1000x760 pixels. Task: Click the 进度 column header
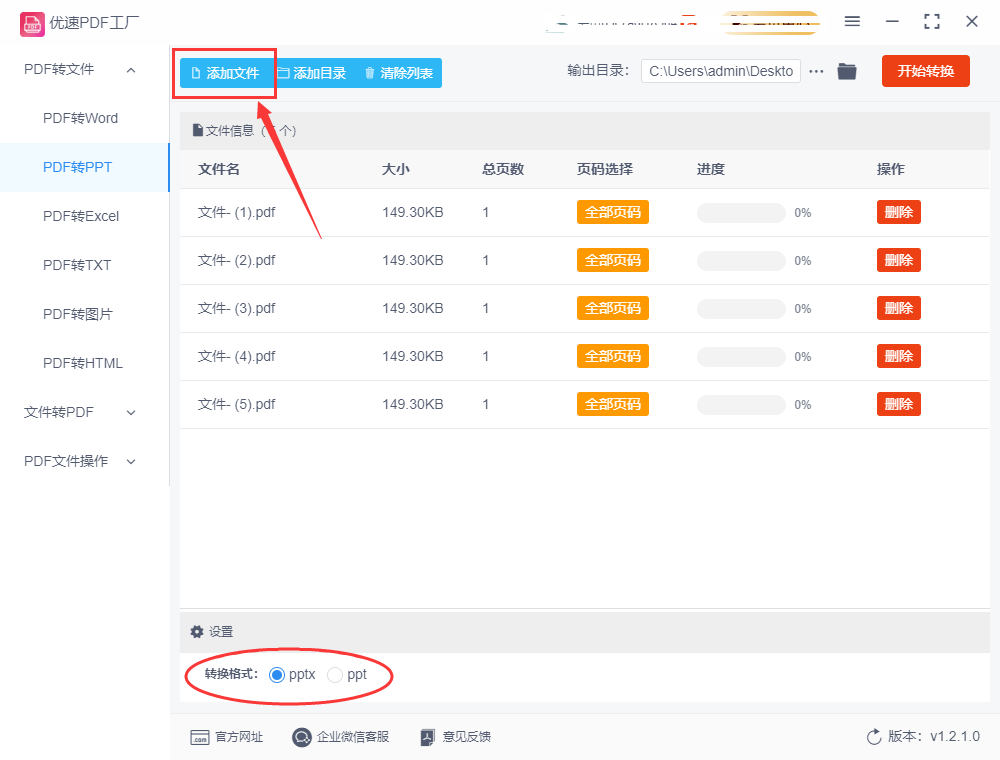point(710,170)
